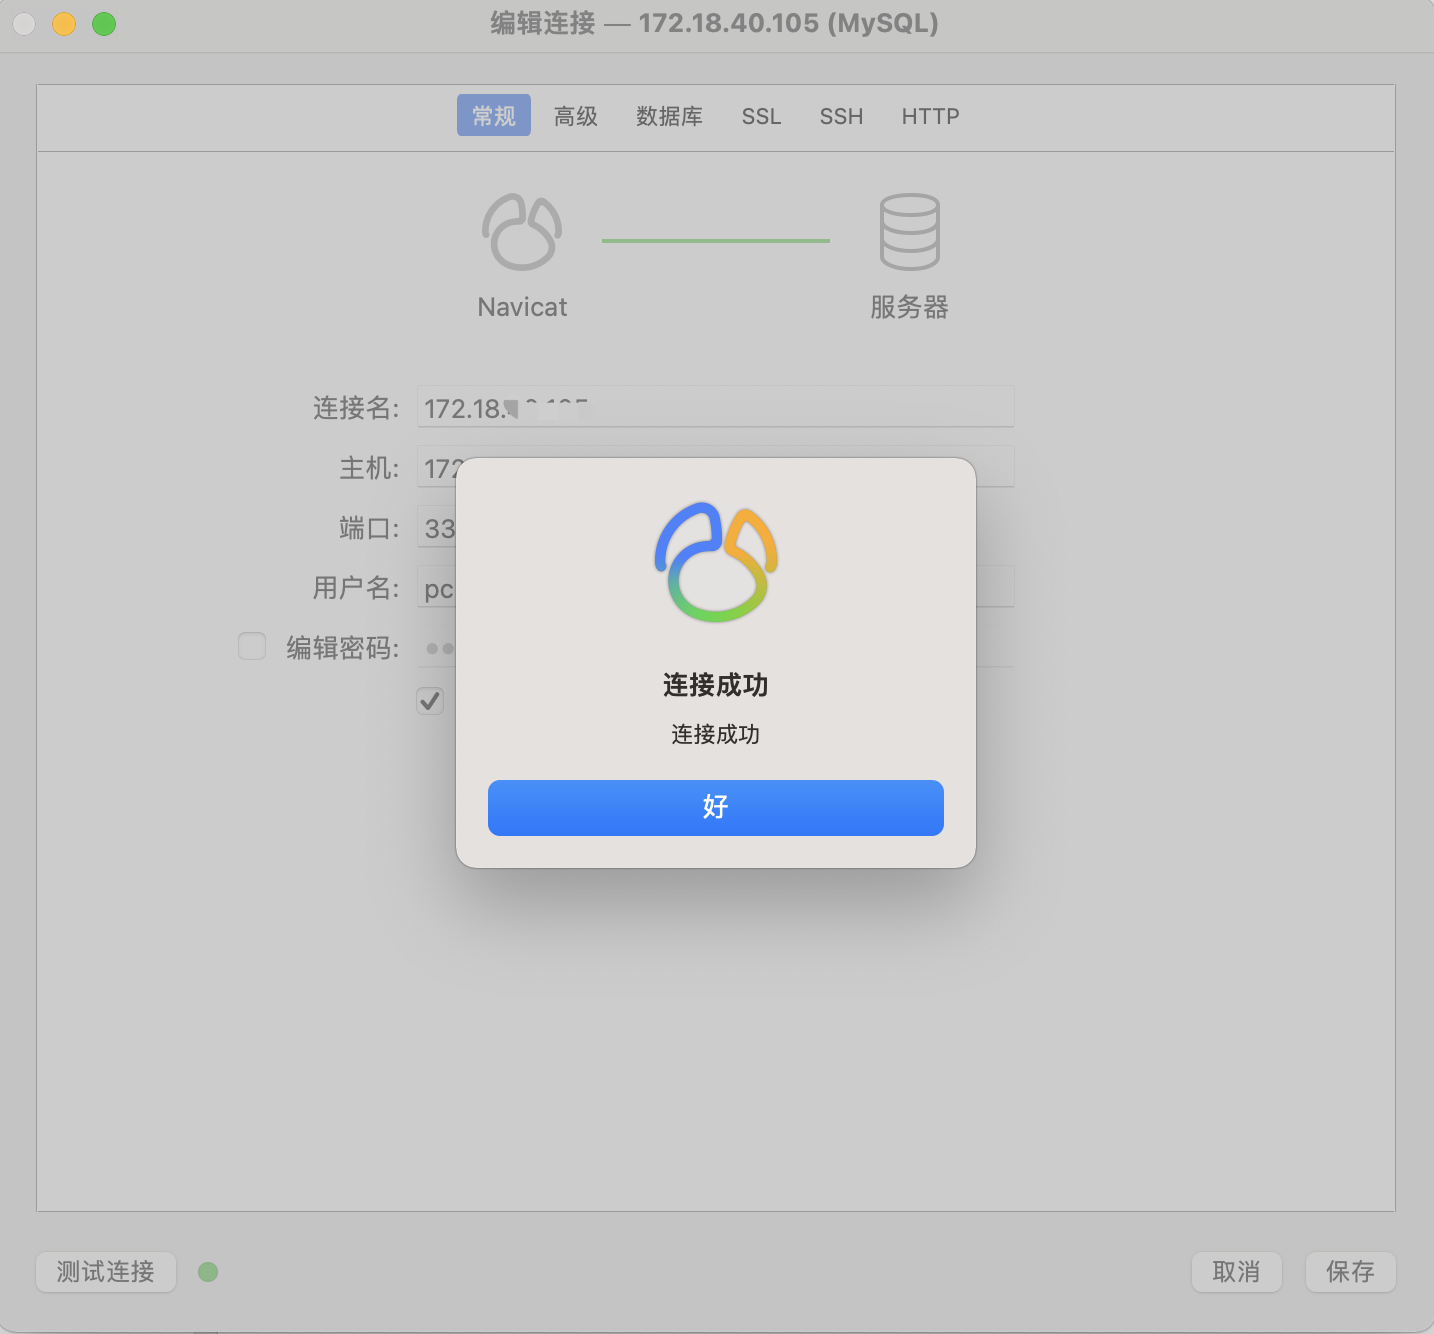The height and width of the screenshot is (1334, 1434).
Task: Click the gray Navicat diagram icon
Action: tap(522, 232)
